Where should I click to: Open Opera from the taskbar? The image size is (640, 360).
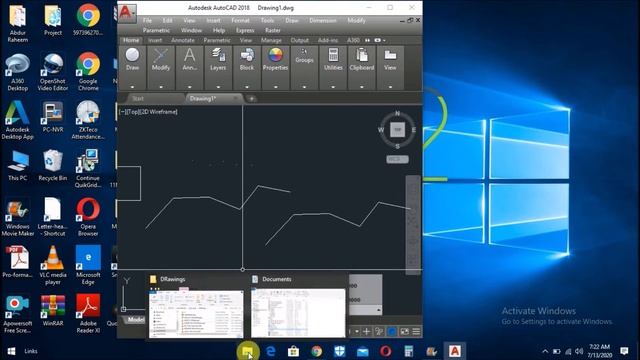point(386,351)
